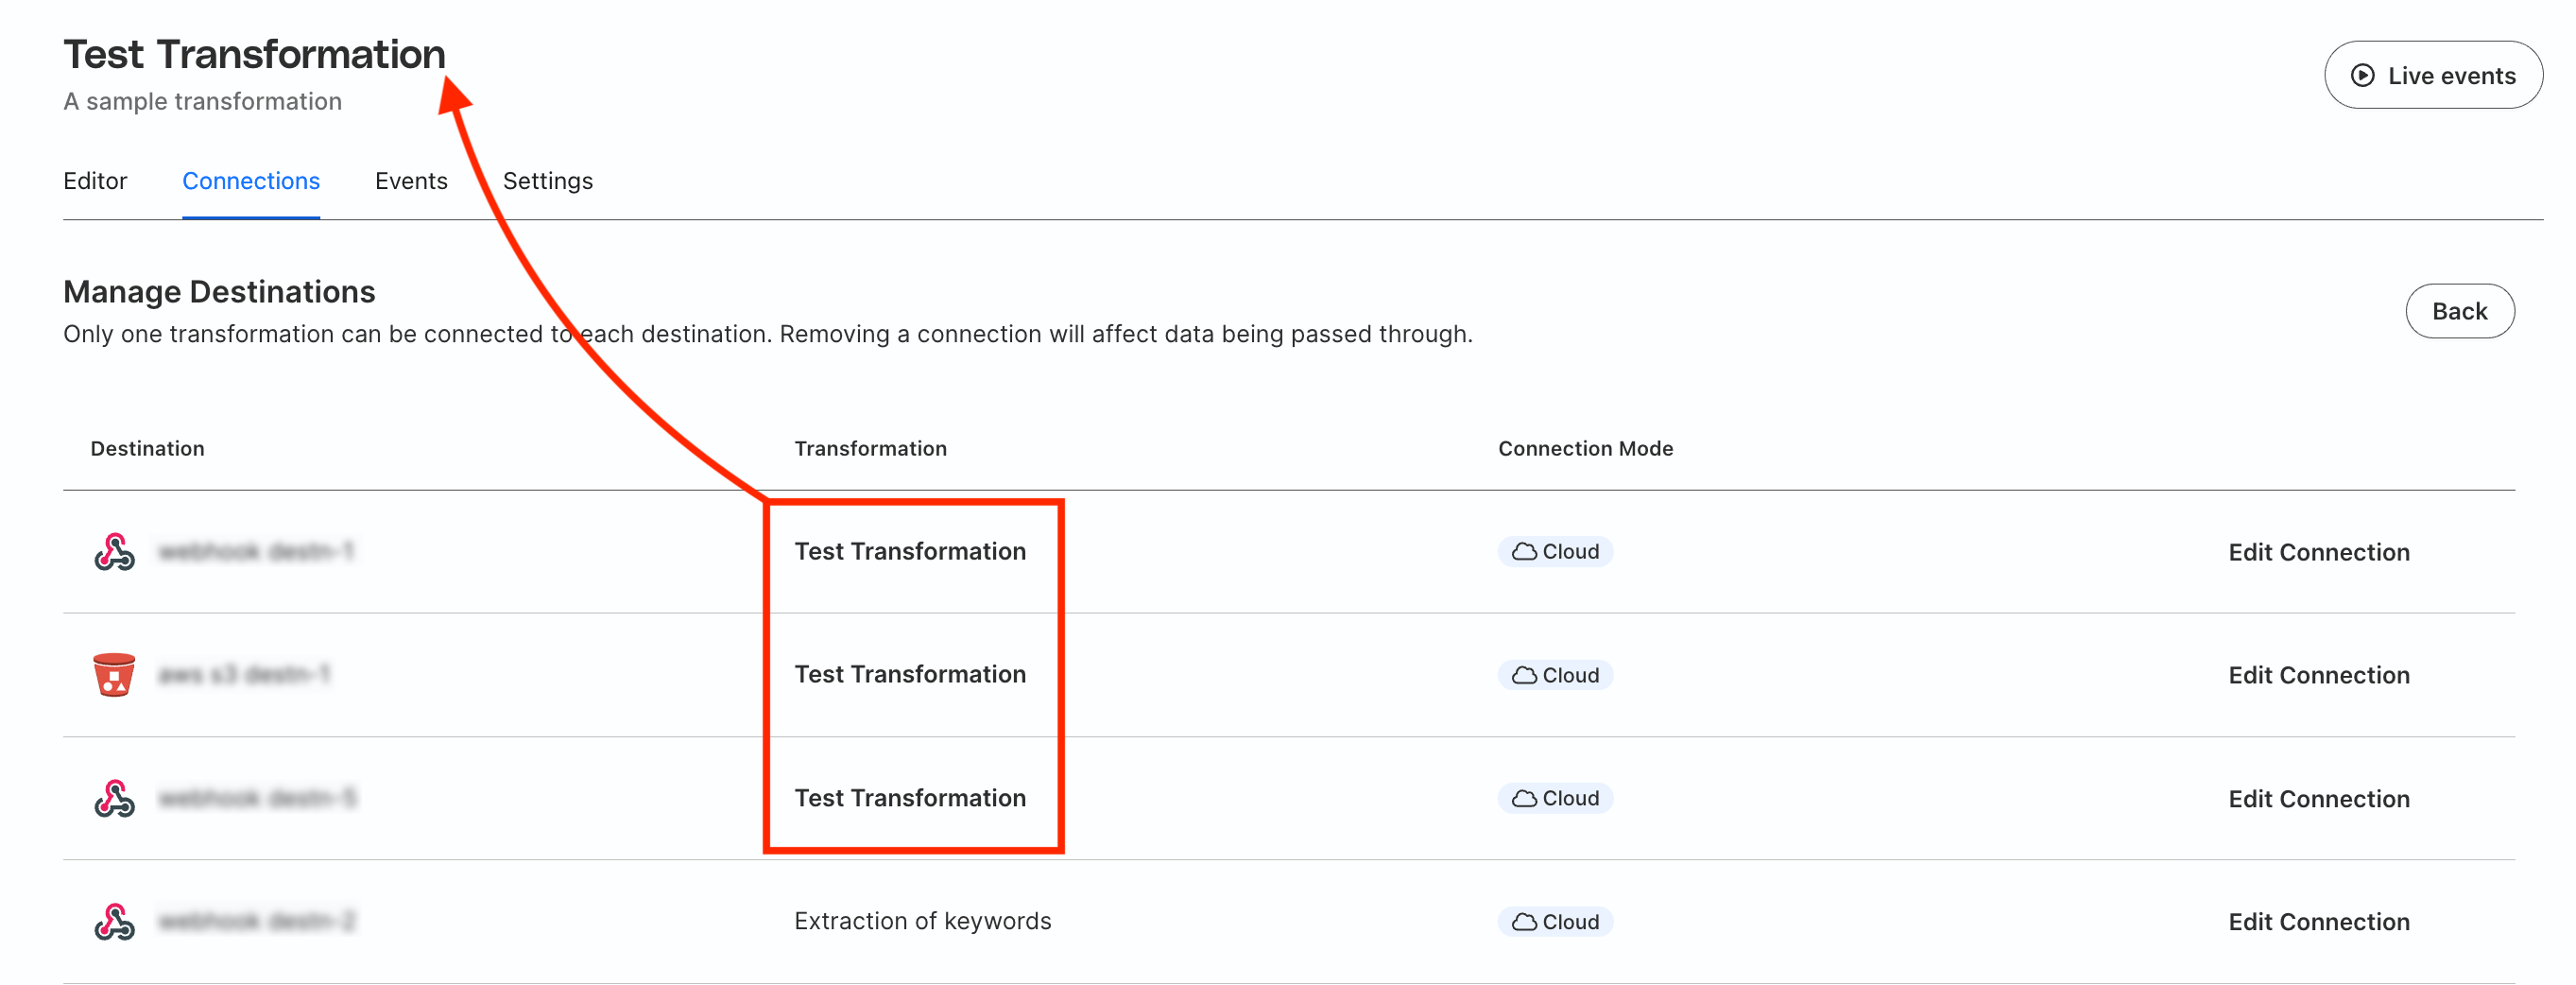Click the Extraction of keywords transformation name
Image resolution: width=2576 pixels, height=985 pixels.
(922, 922)
